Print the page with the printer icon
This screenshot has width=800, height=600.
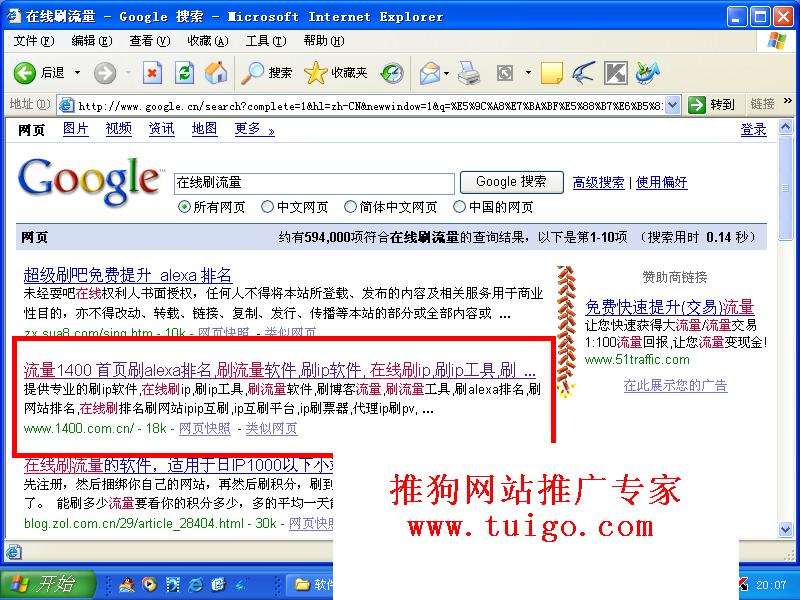point(468,73)
